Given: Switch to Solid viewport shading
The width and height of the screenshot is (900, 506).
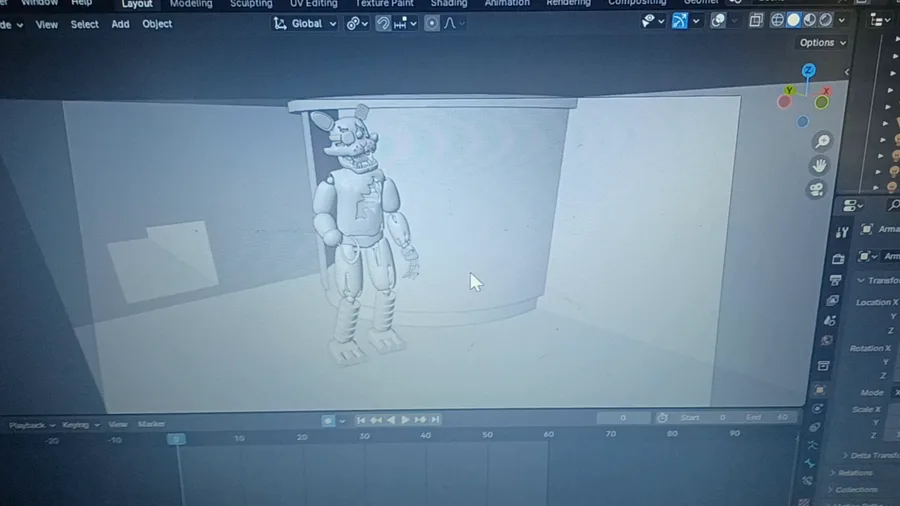Looking at the screenshot, I should tap(794, 20).
